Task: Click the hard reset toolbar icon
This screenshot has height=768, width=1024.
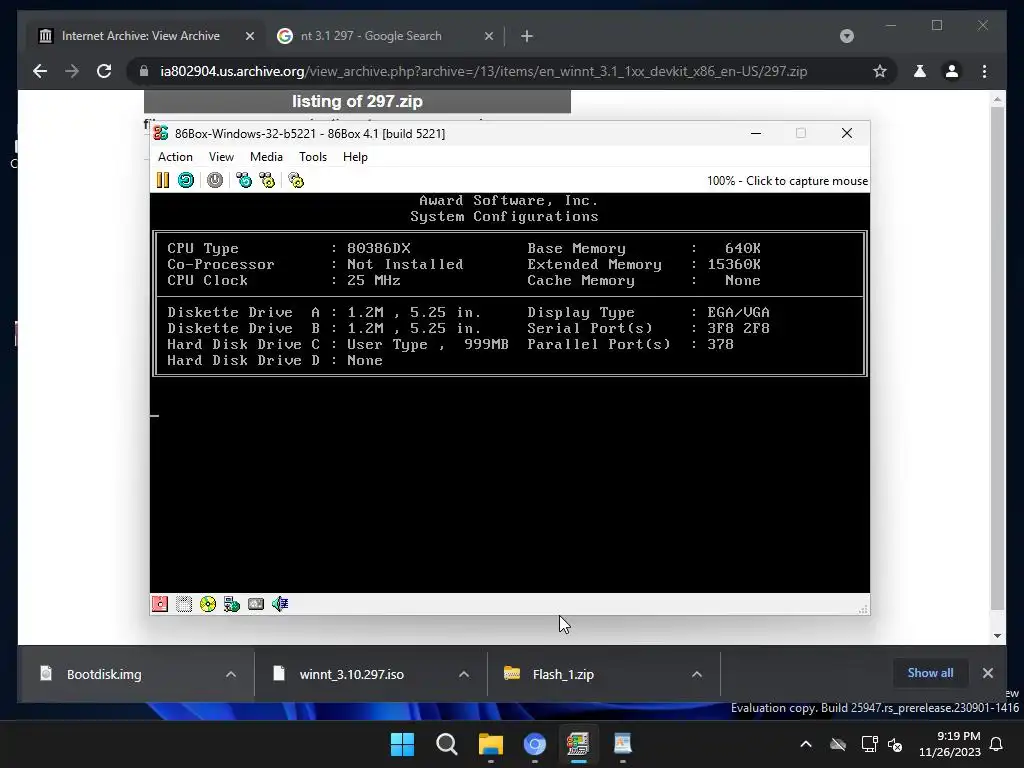Action: coord(186,180)
